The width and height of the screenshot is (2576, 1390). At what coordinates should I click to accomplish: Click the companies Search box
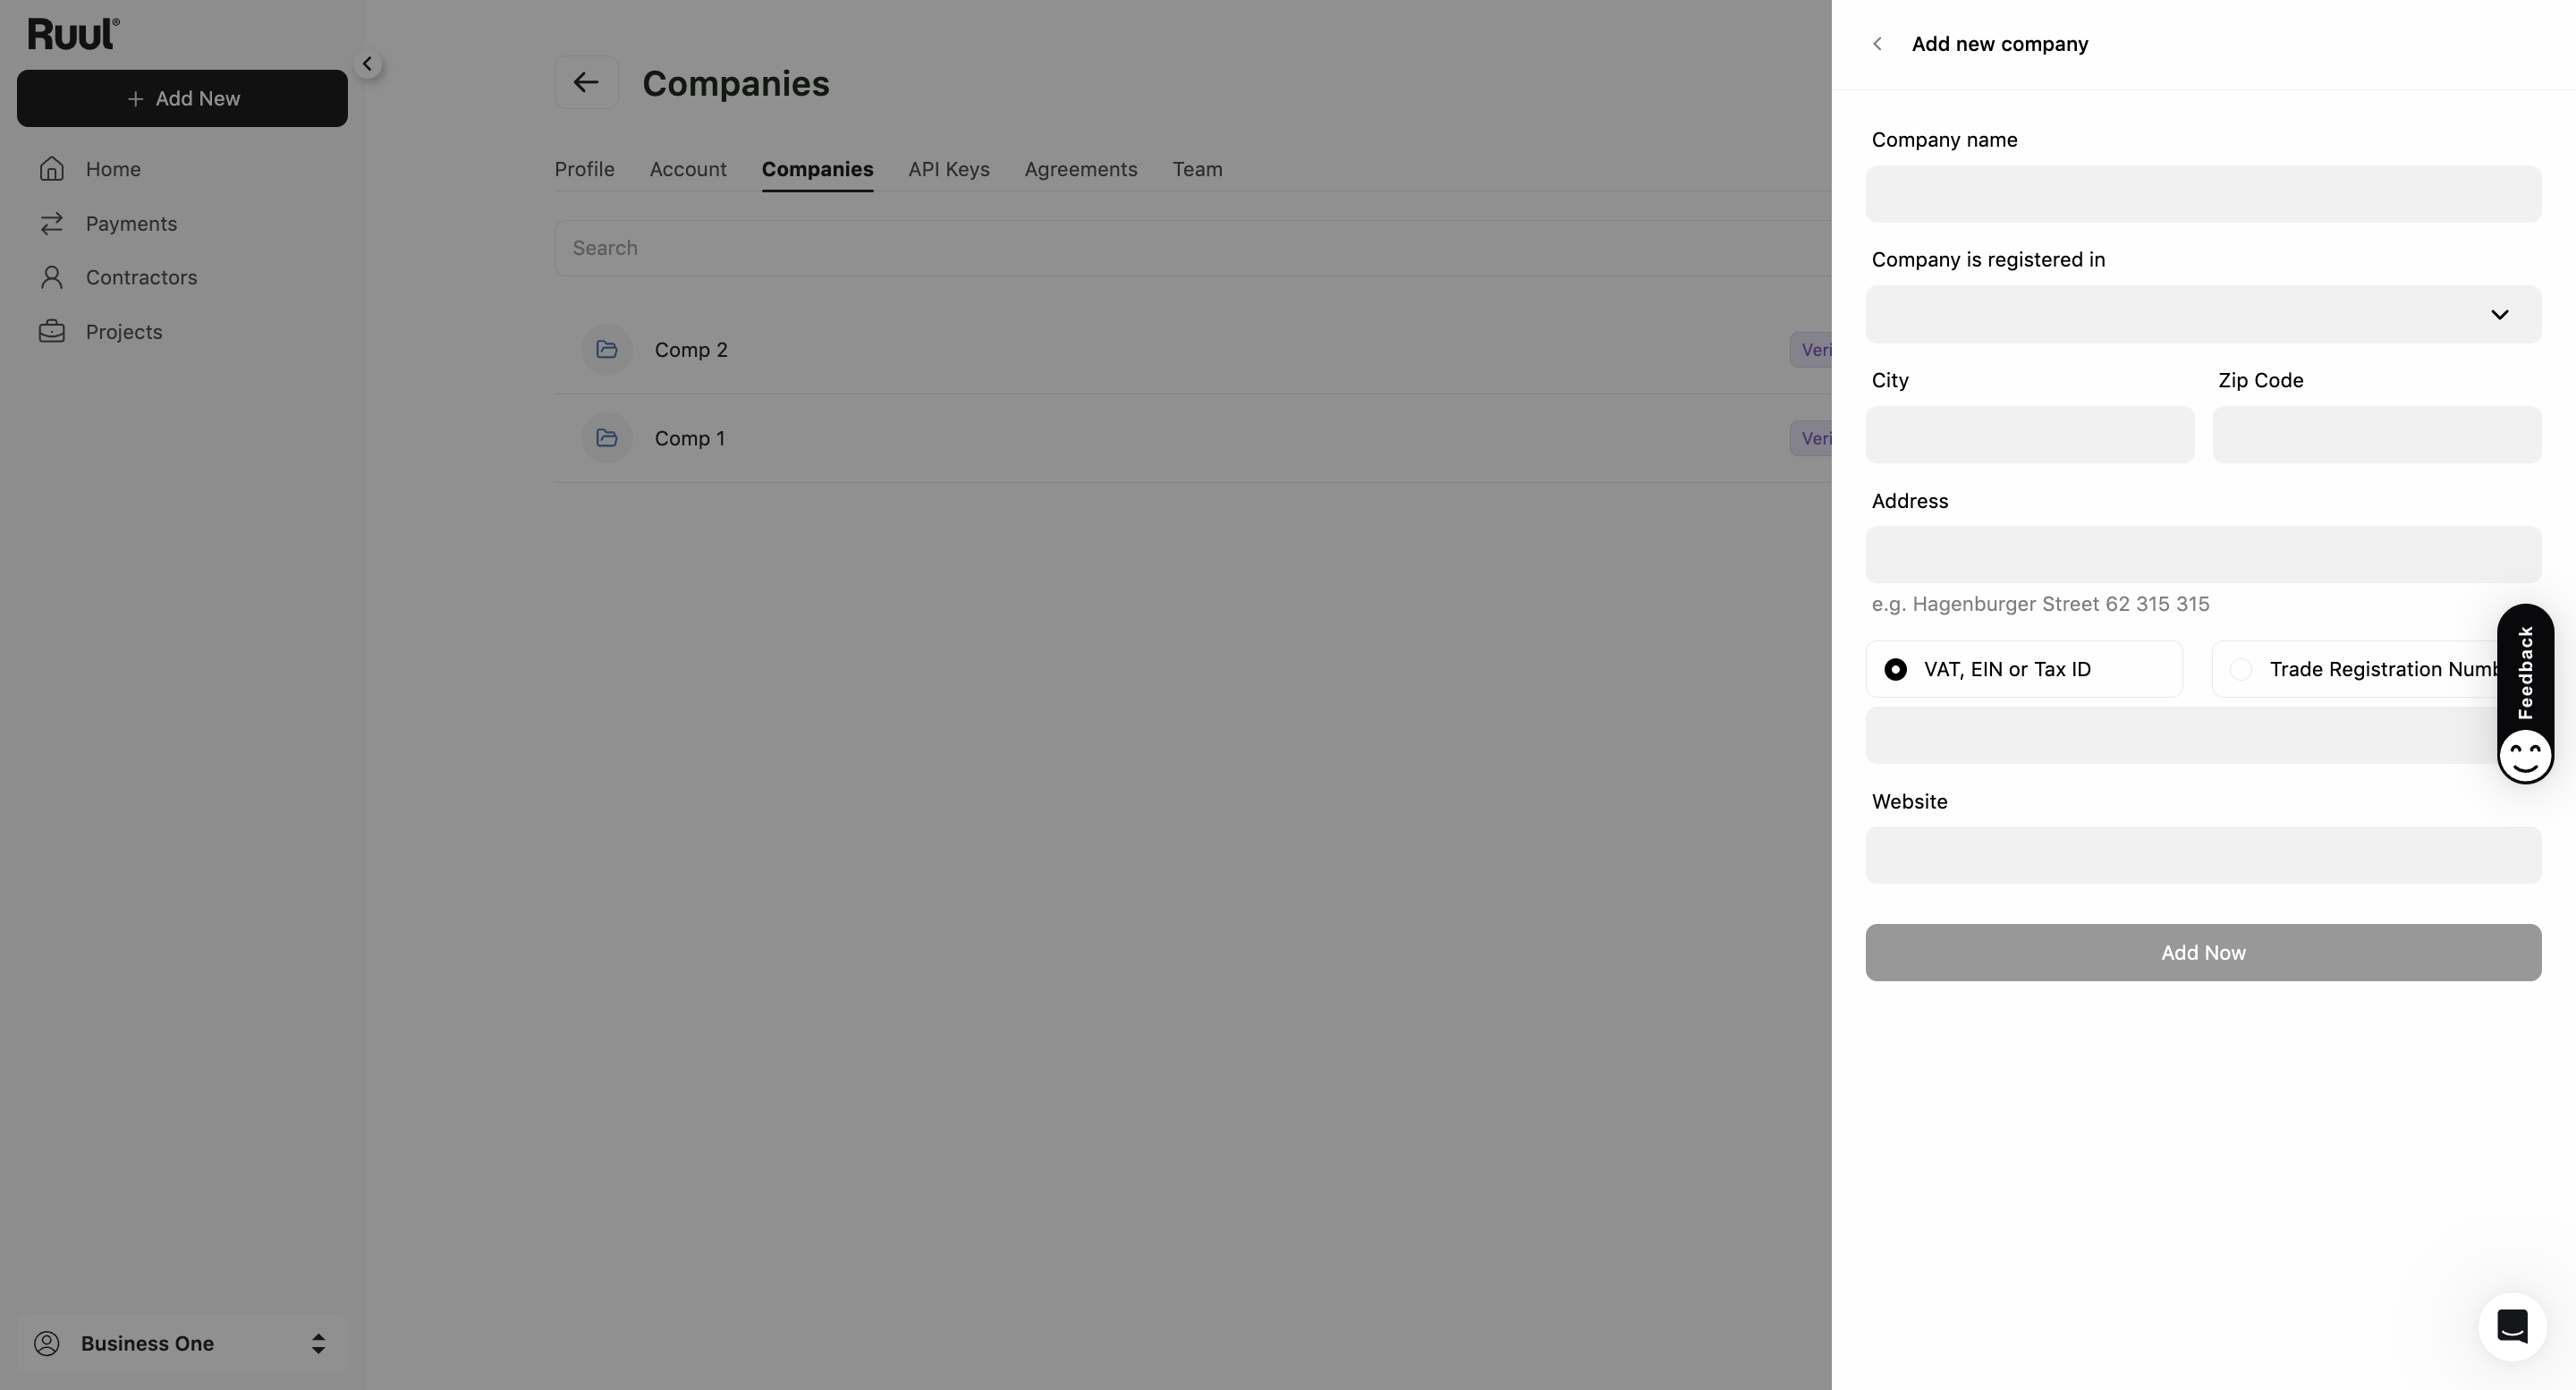(1192, 248)
